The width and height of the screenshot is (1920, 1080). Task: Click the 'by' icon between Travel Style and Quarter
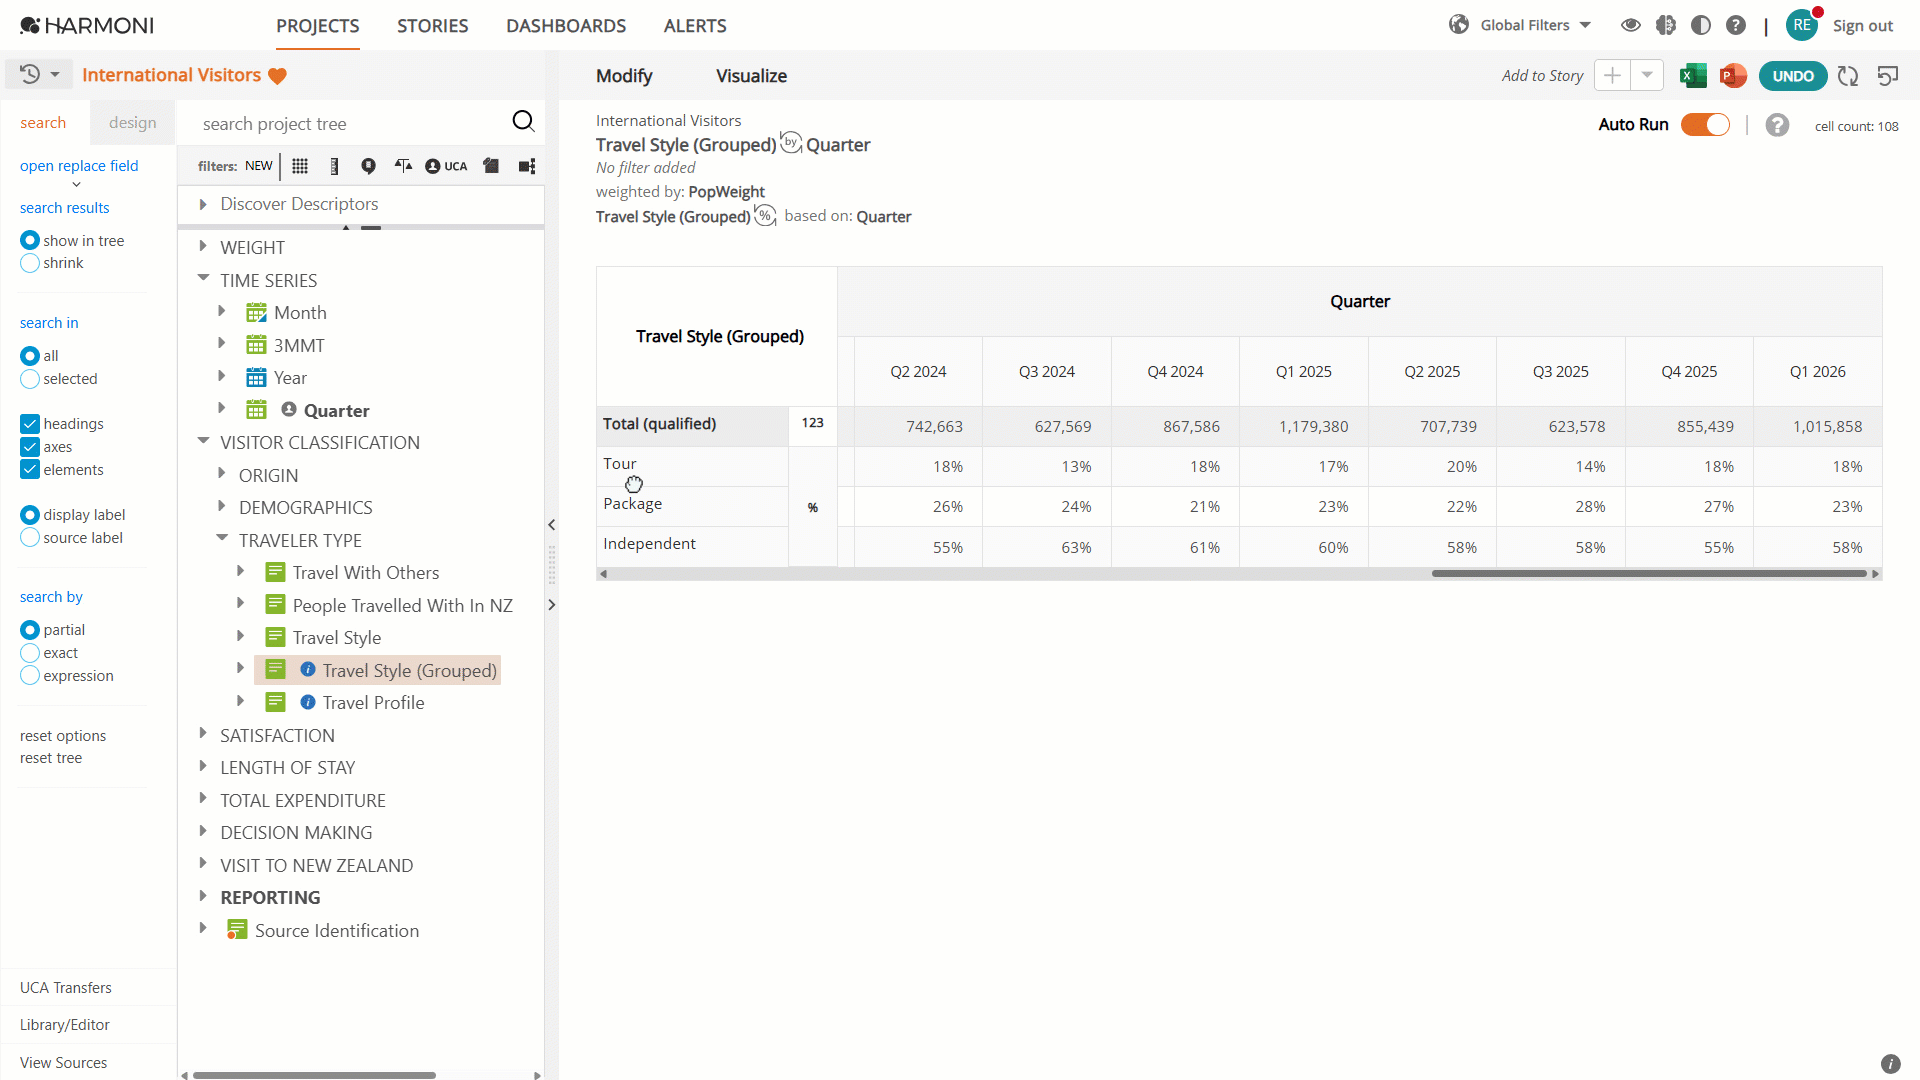tap(791, 142)
